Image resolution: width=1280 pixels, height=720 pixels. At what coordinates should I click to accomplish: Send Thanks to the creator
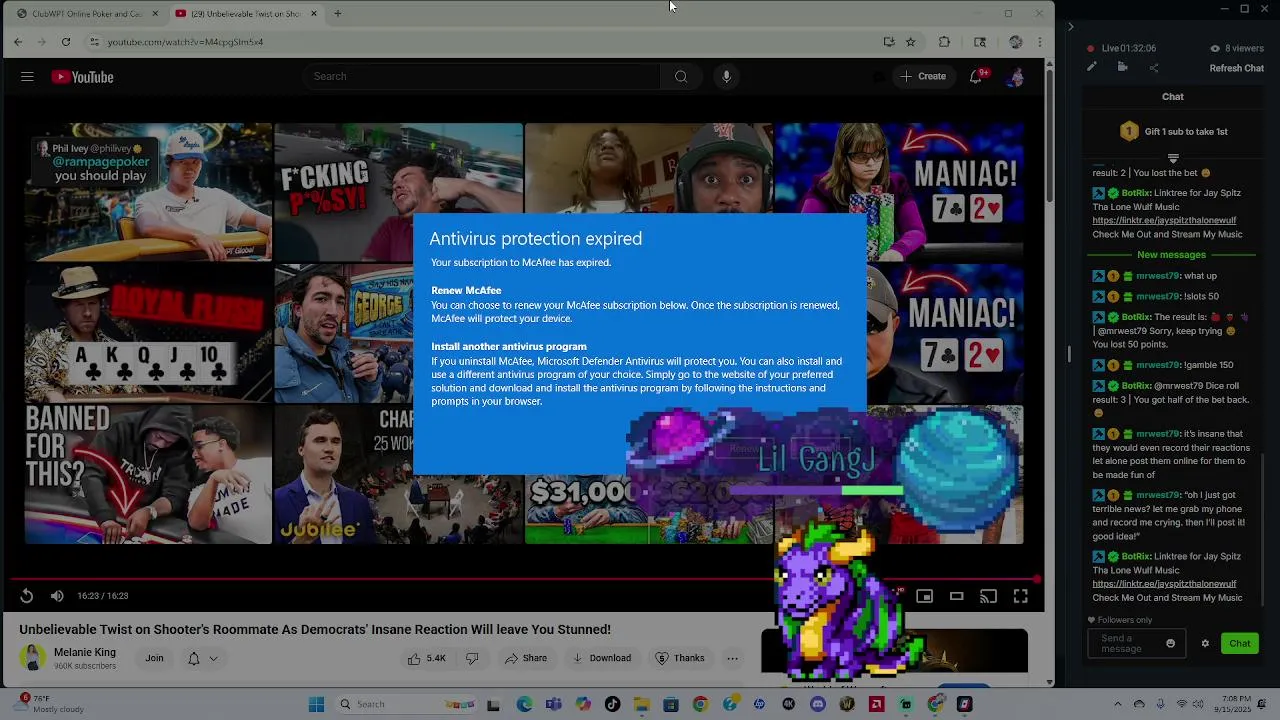tap(679, 658)
